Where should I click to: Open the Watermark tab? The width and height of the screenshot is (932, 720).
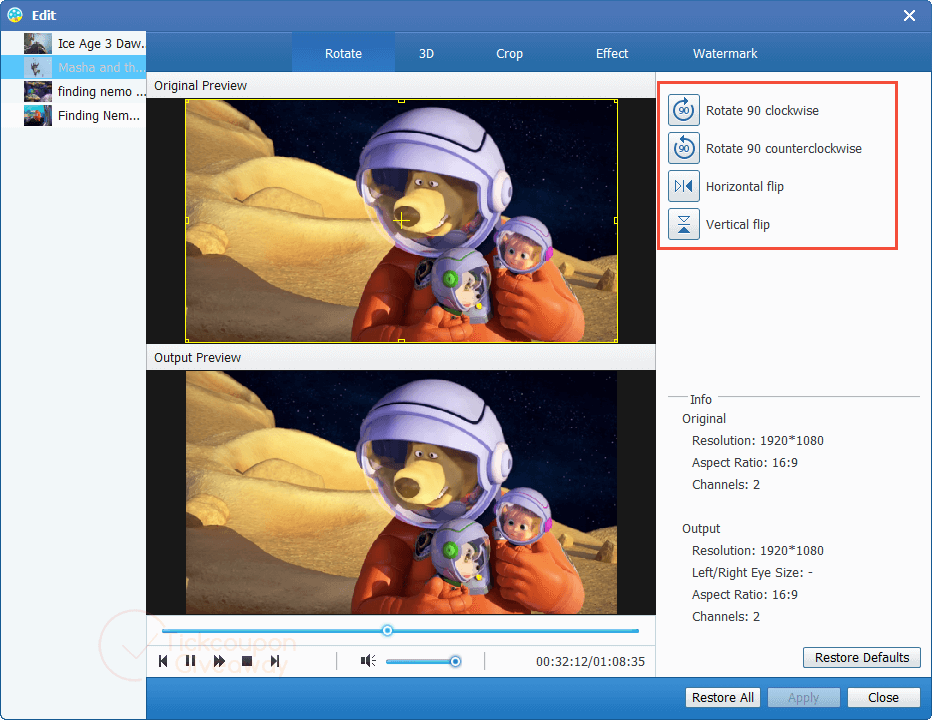pyautogui.click(x=725, y=54)
